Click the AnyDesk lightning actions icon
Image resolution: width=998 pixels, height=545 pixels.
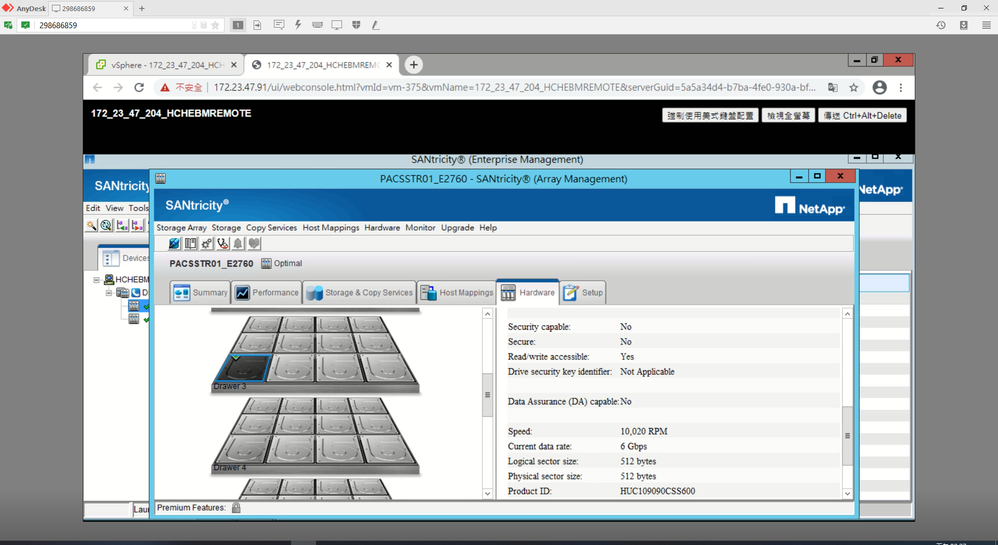pos(298,25)
